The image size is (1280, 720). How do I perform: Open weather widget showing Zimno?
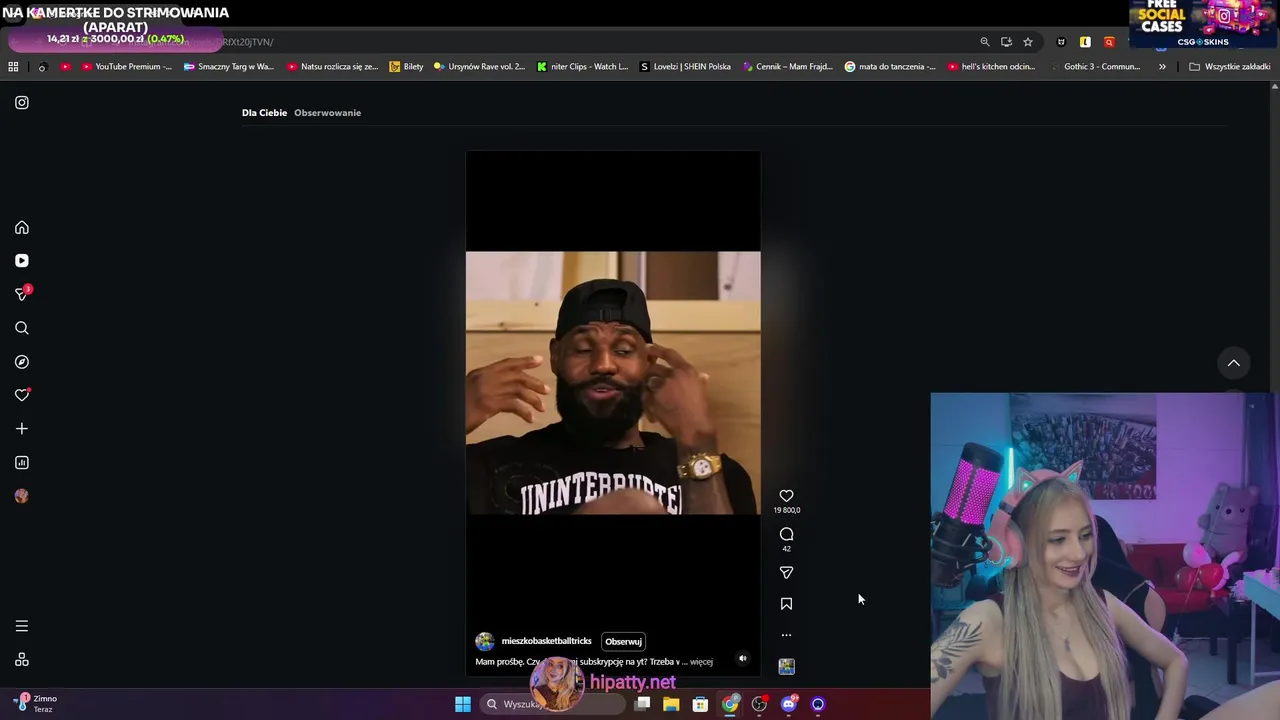[36, 704]
